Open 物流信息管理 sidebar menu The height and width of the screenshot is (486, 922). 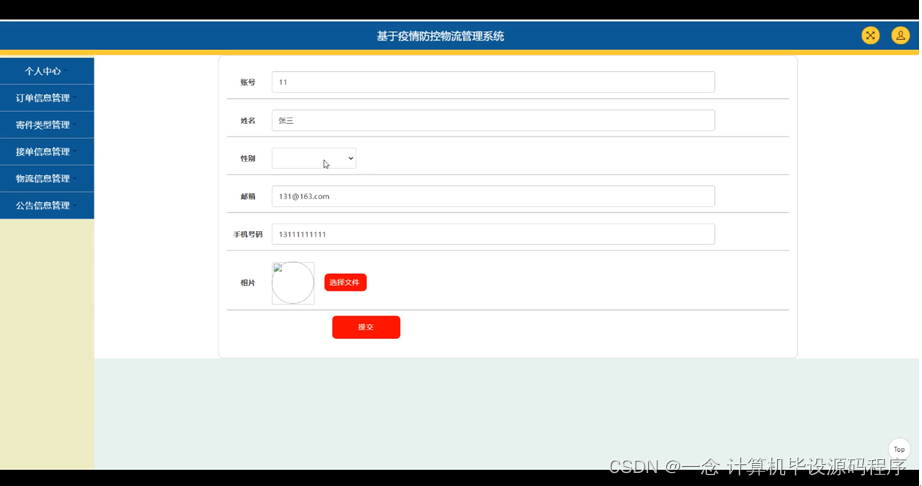[x=47, y=179]
